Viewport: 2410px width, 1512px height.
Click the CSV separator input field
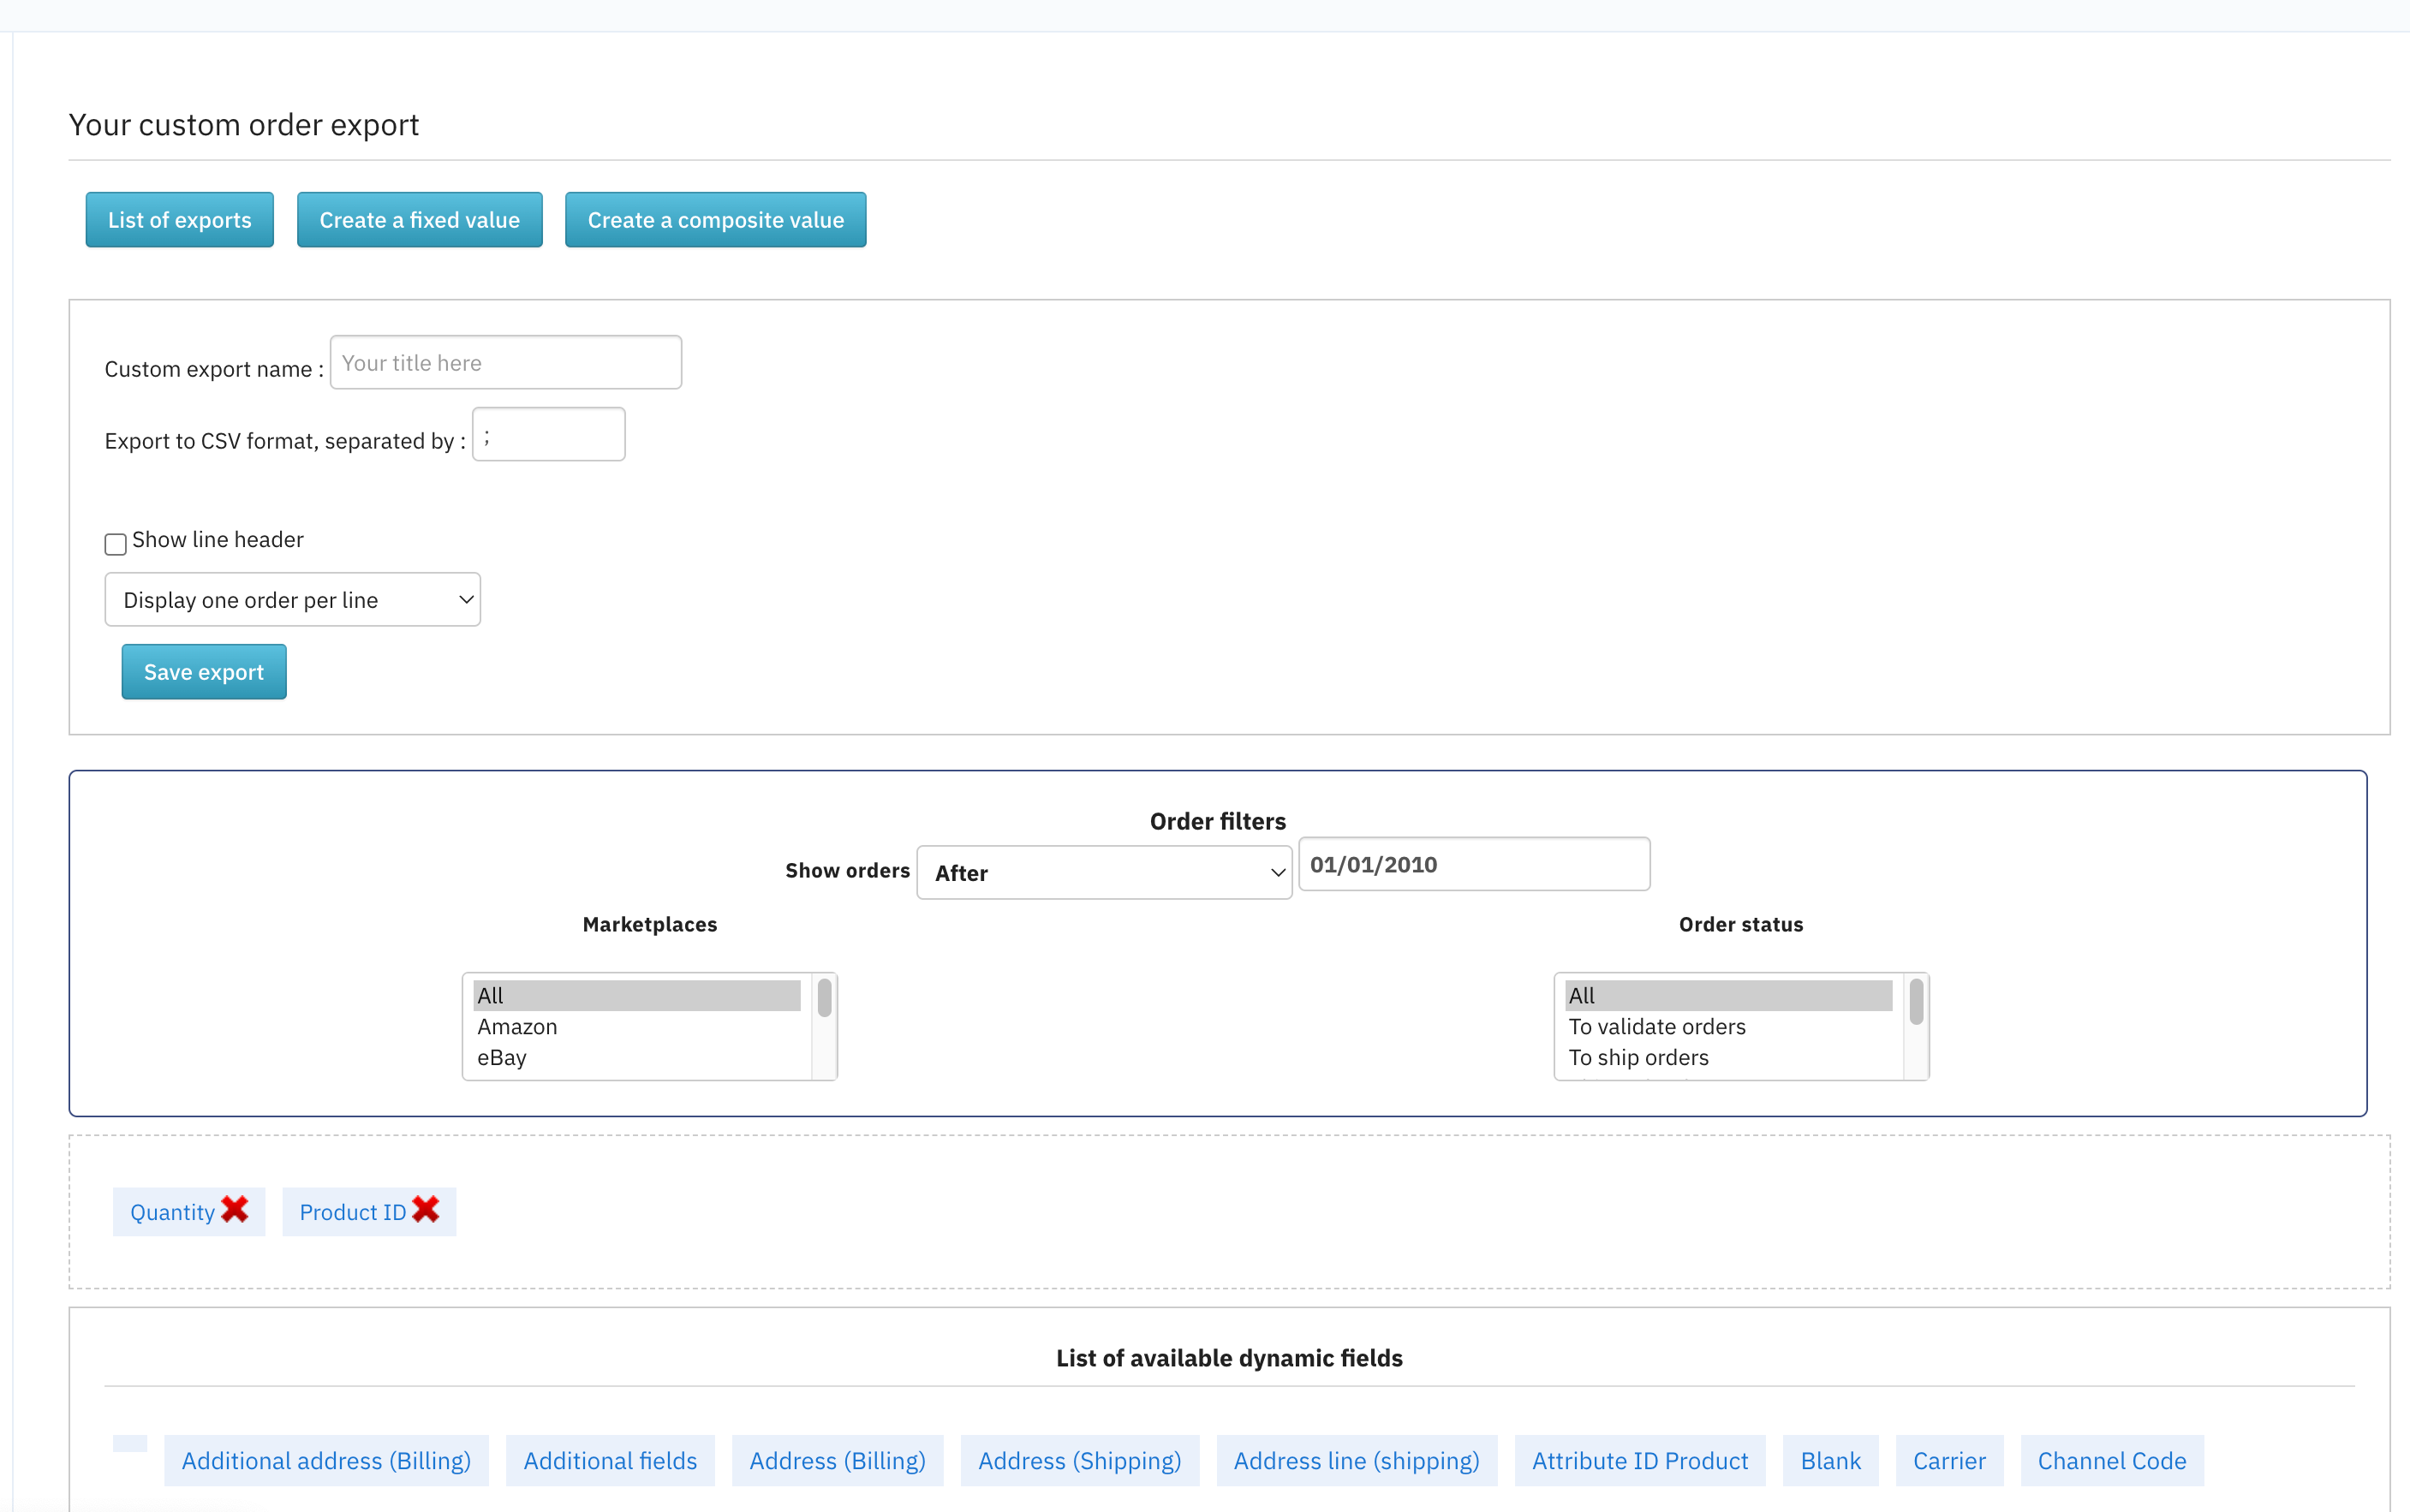pos(549,435)
